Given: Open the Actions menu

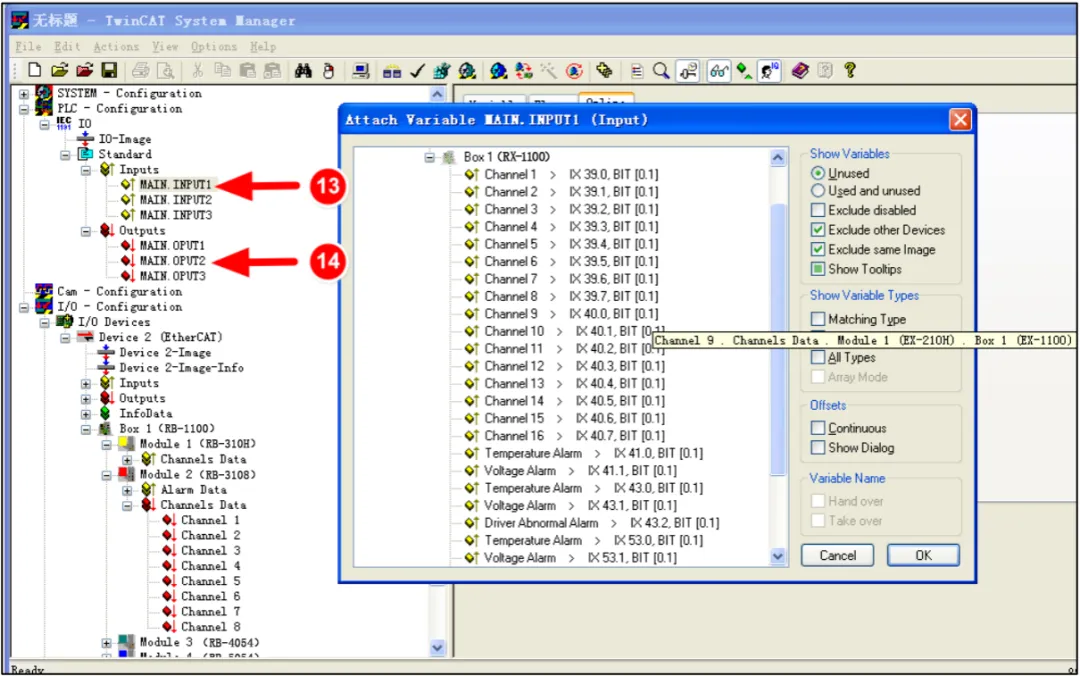Looking at the screenshot, I should 116,47.
